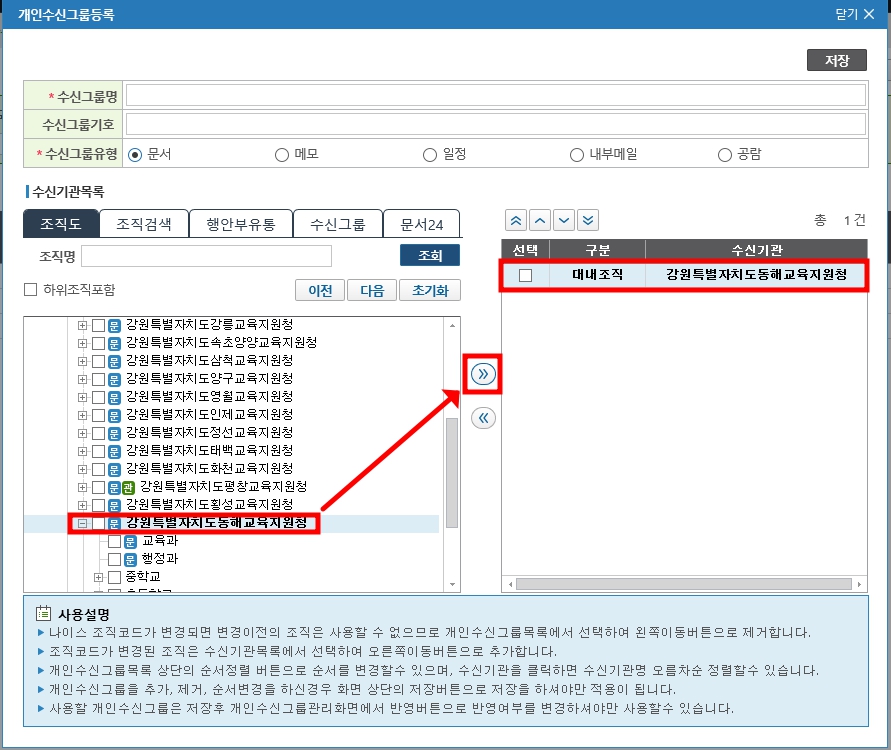Move selected item to bottom of list

pyautogui.click(x=588, y=220)
